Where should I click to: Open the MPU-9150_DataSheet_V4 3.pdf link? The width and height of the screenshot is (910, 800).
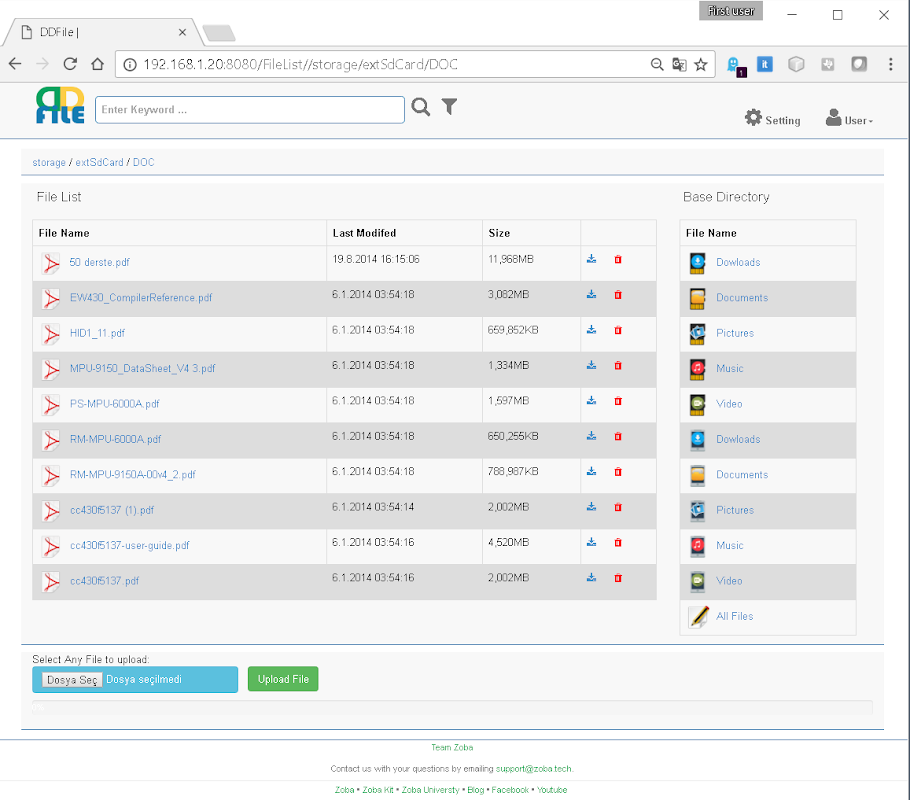coord(142,369)
